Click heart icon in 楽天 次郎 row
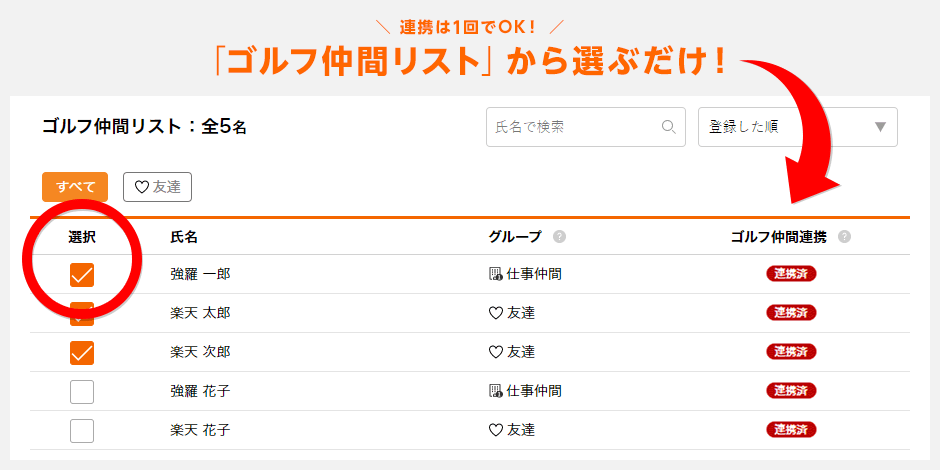 tap(496, 352)
